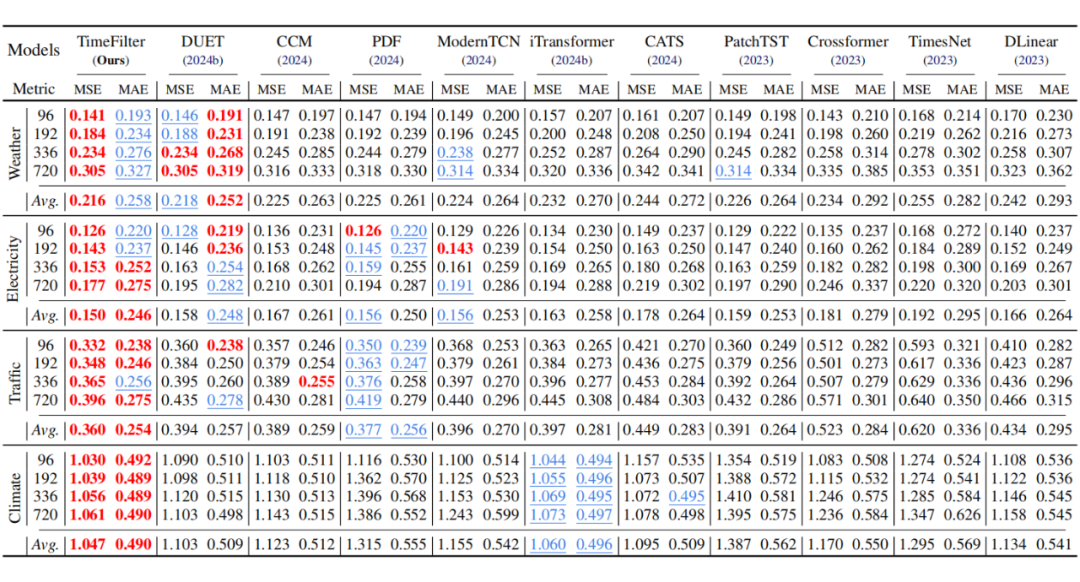Select TimesNet Climate value 1.347
The width and height of the screenshot is (1080, 582).
[917, 515]
